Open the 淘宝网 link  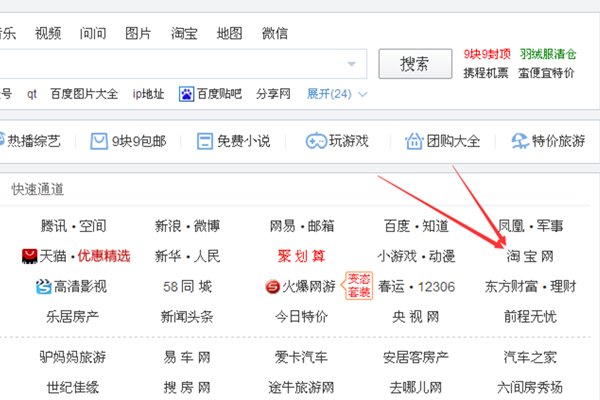530,256
